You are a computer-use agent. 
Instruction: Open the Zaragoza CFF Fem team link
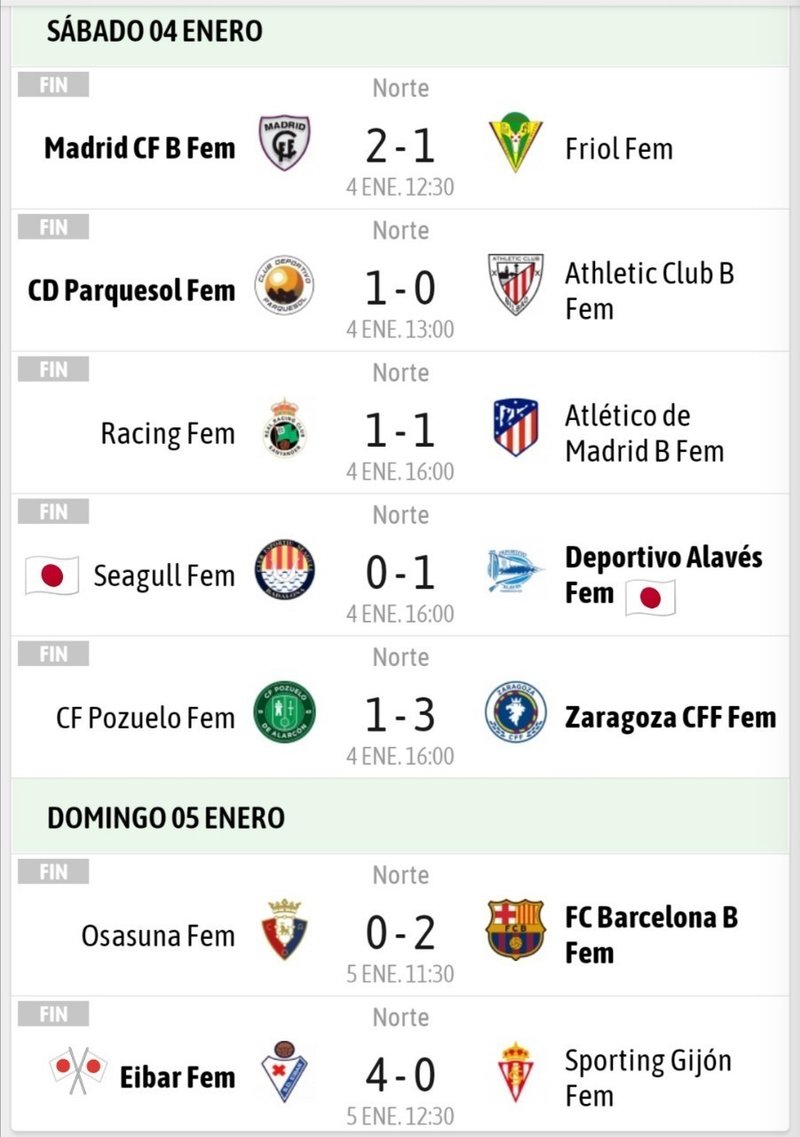[x=671, y=717]
